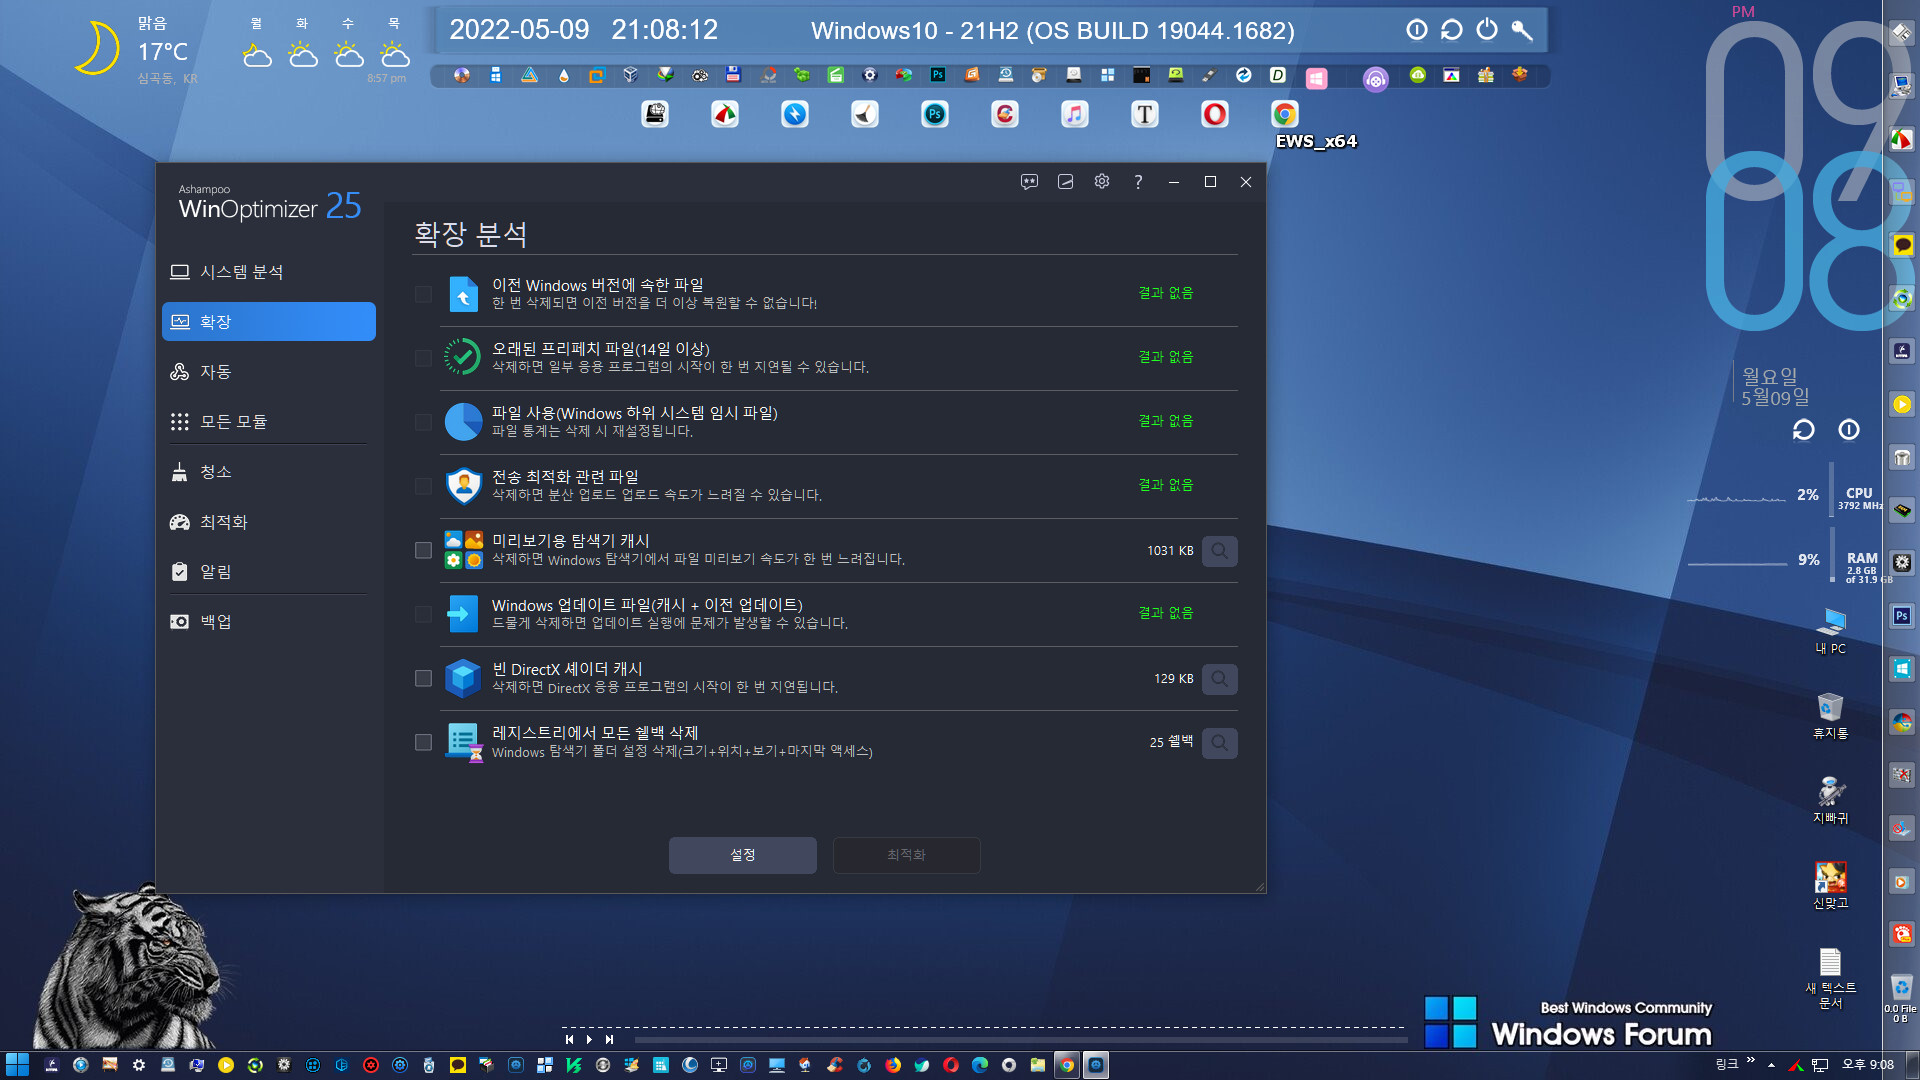
Task: Open the WinOptimizer settings gear icon
Action: coord(1102,181)
